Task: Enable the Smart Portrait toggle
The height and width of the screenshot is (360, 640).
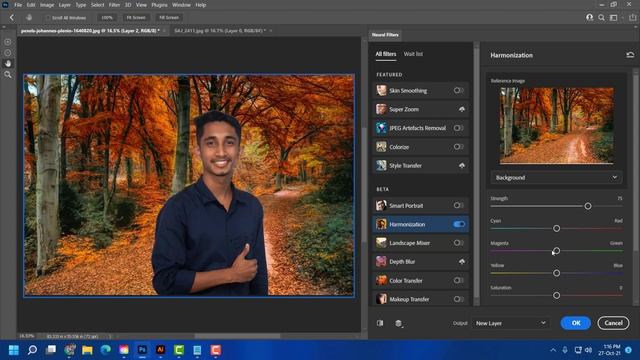Action: 458,205
